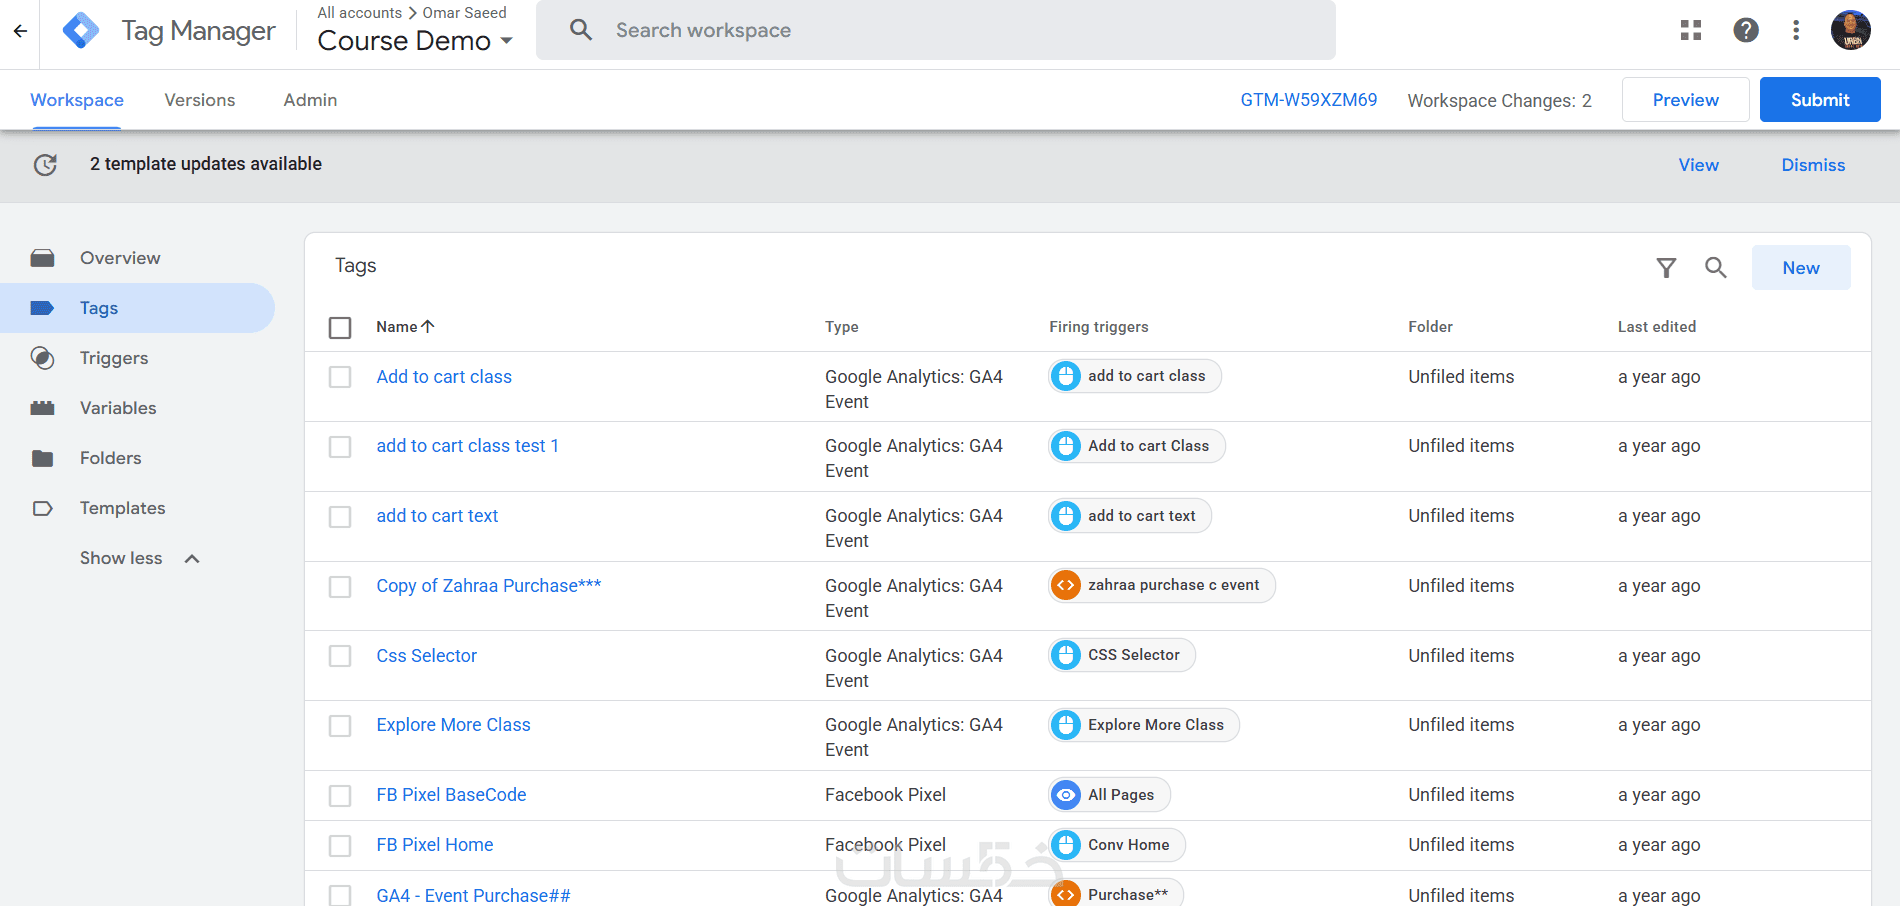Open the FB Pixel BaseCode tag
This screenshot has width=1900, height=906.
pyautogui.click(x=451, y=795)
